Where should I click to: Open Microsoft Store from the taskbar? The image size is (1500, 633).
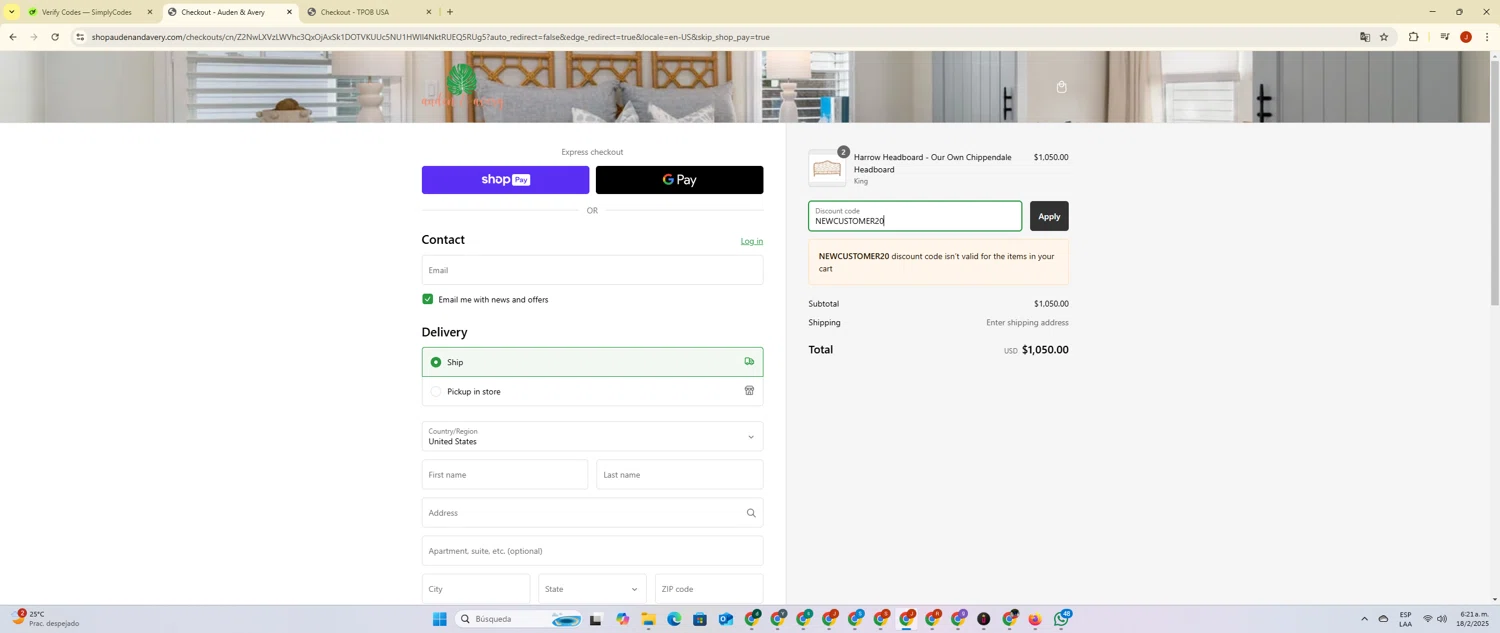pos(700,619)
